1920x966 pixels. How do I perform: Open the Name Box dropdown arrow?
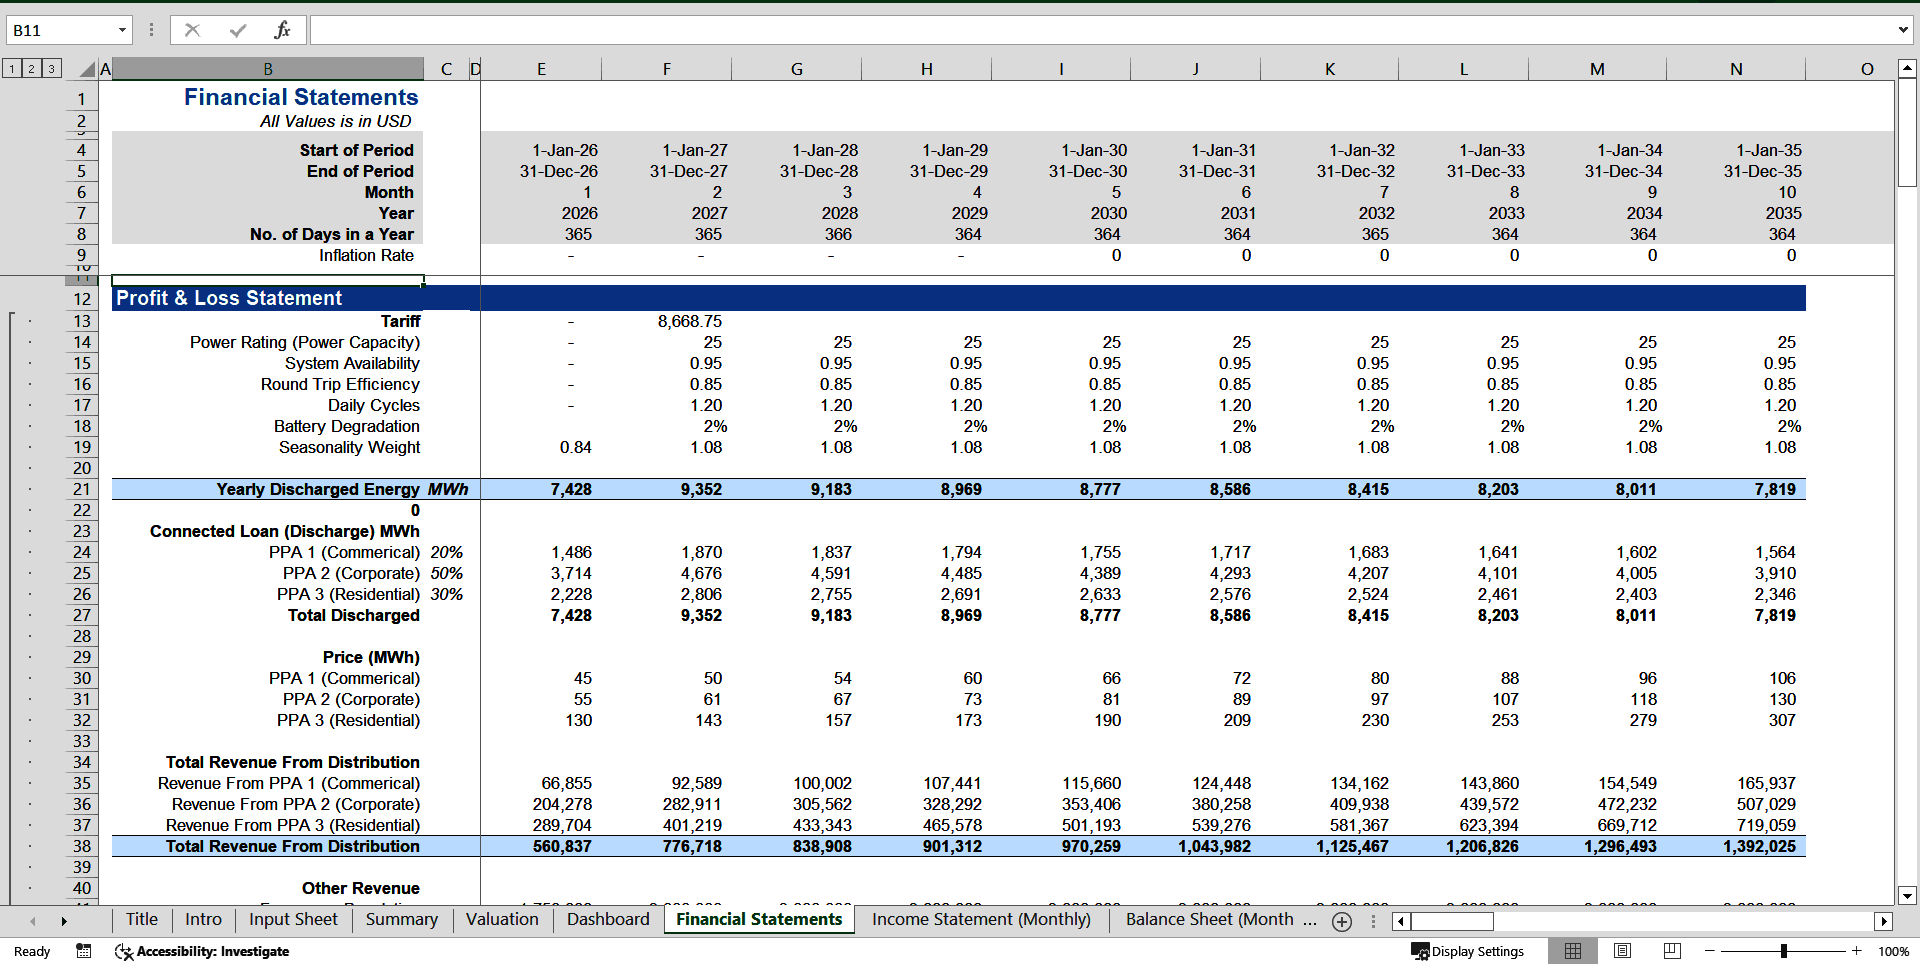tap(122, 30)
